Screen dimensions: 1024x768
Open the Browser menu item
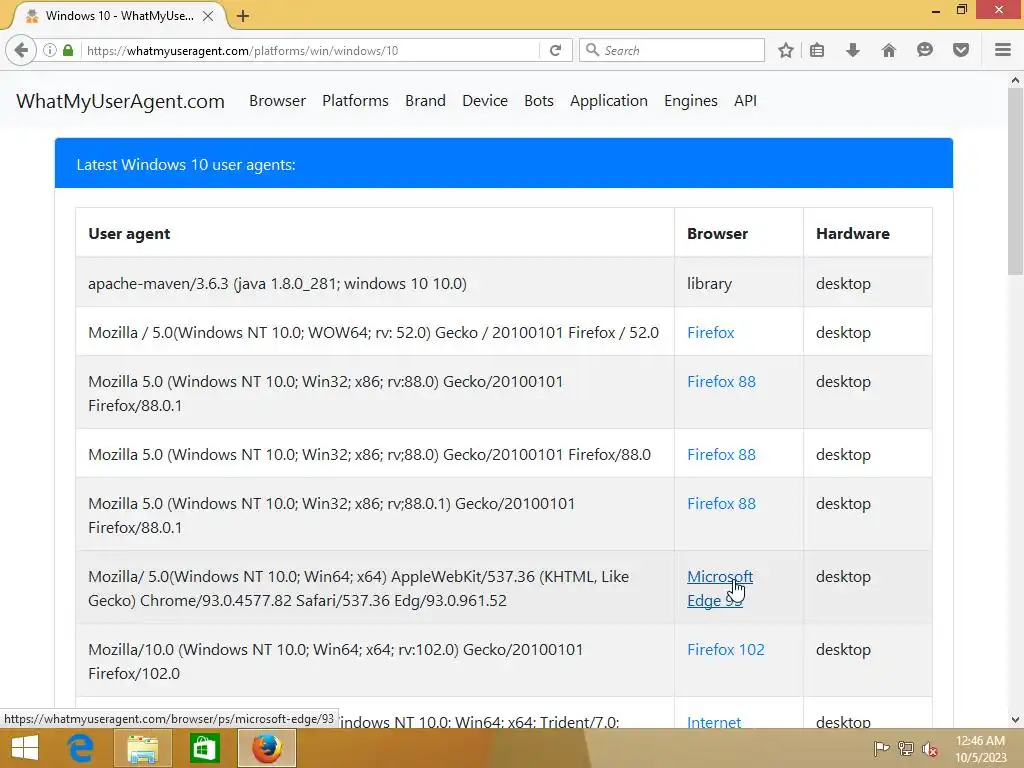(278, 101)
